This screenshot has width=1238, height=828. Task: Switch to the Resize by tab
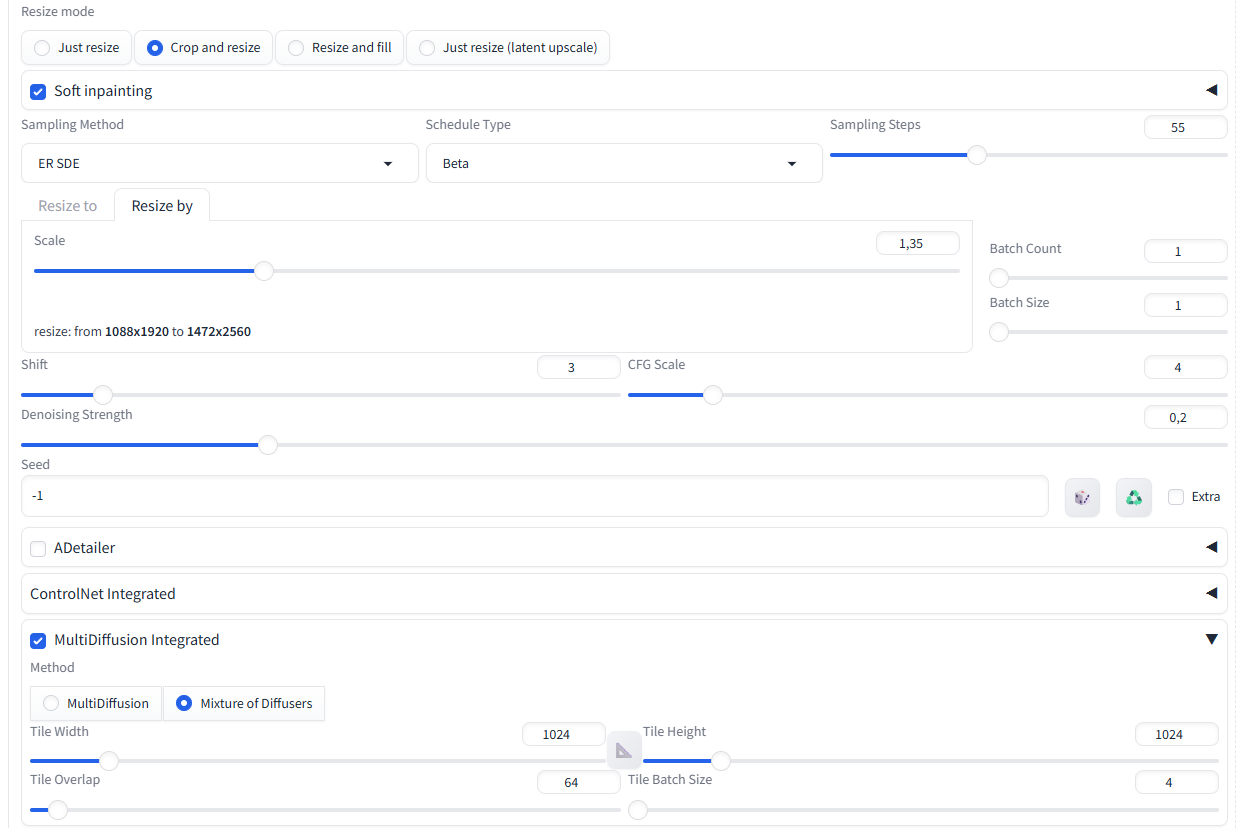[x=162, y=205]
